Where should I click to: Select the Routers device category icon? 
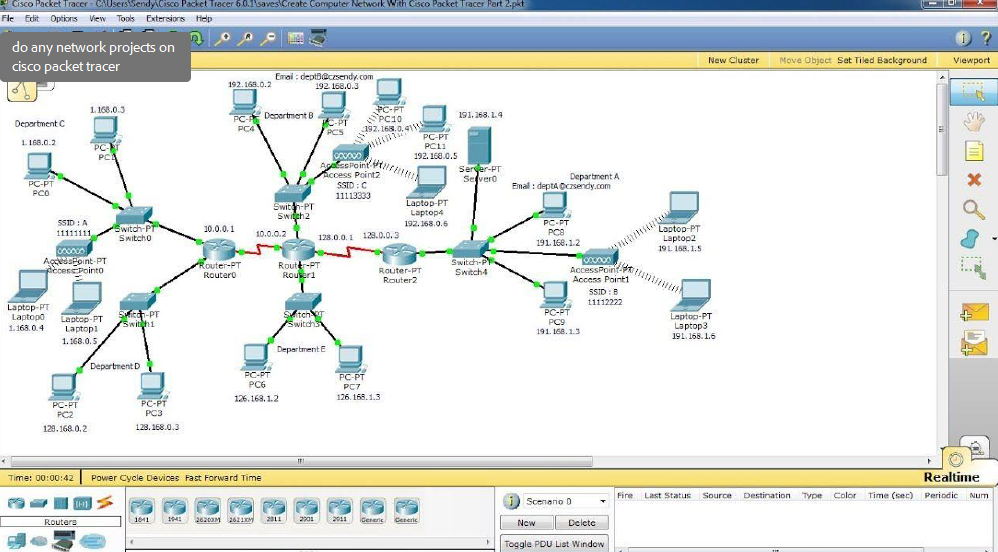pyautogui.click(x=17, y=504)
